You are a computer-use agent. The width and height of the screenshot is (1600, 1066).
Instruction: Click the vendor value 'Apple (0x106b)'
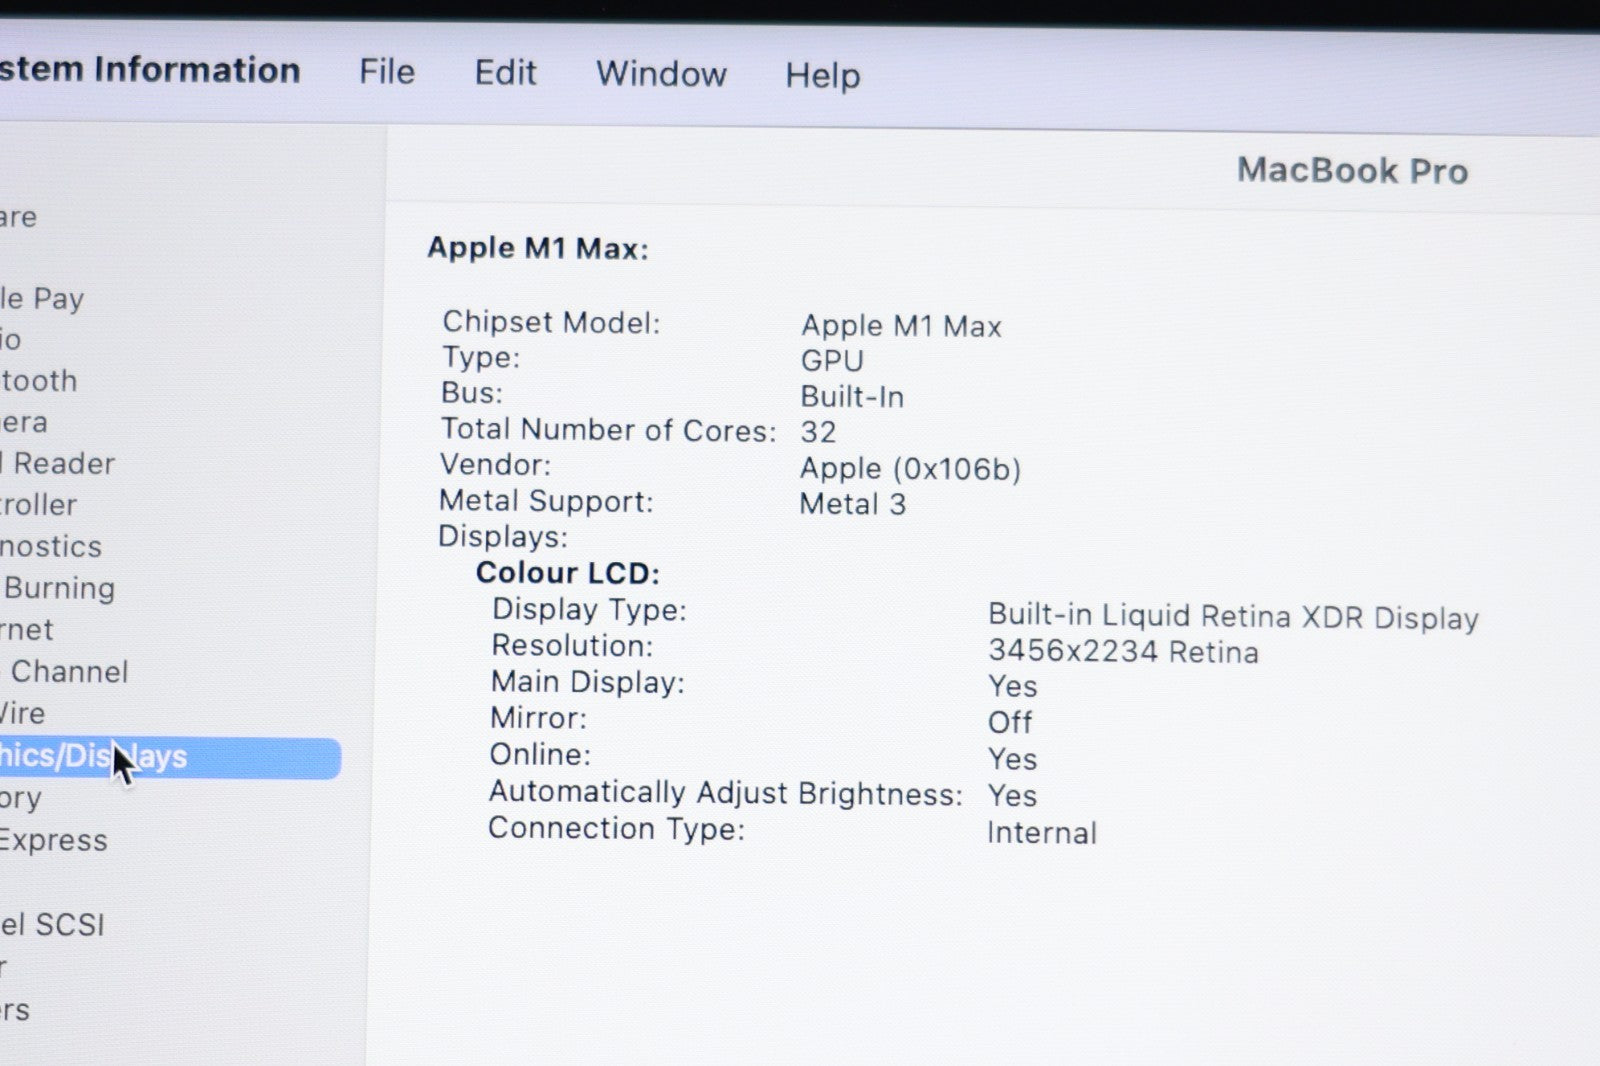click(x=910, y=469)
